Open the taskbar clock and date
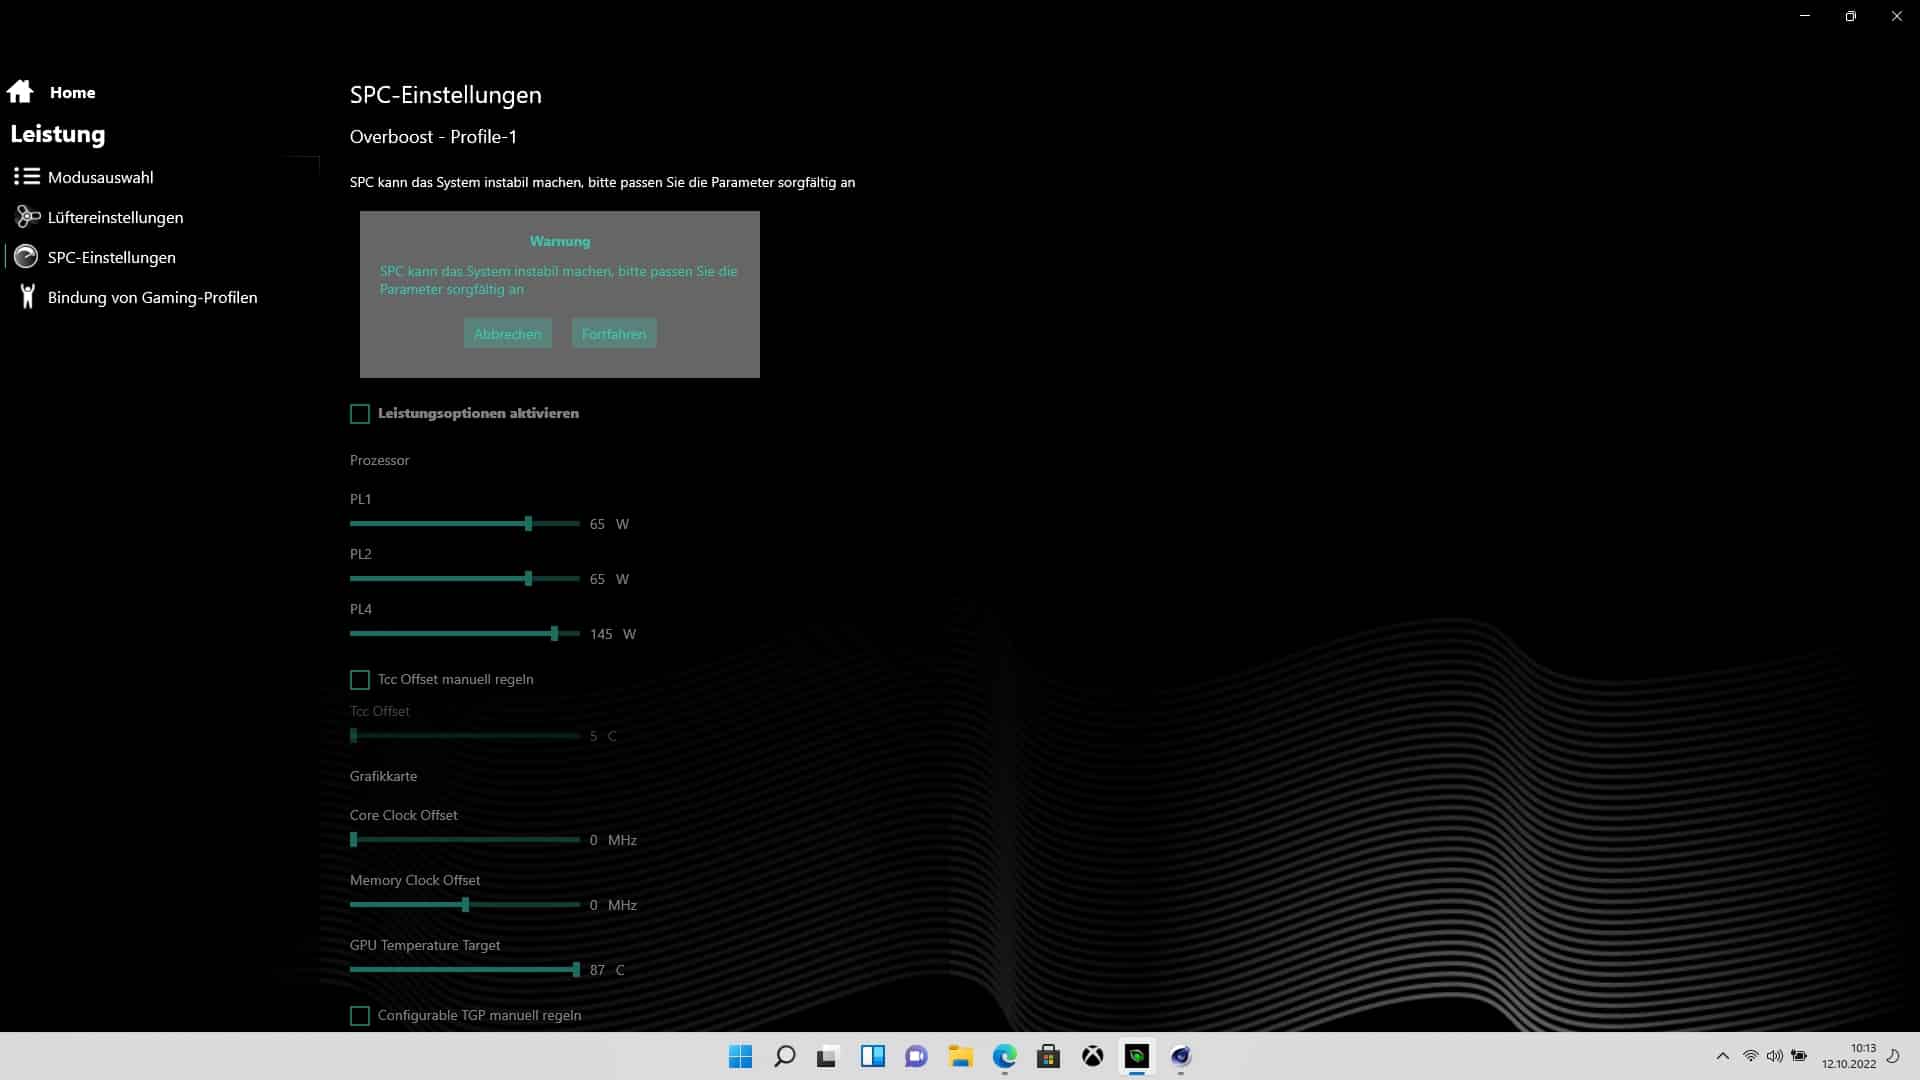This screenshot has height=1080, width=1920. pos(1848,1056)
